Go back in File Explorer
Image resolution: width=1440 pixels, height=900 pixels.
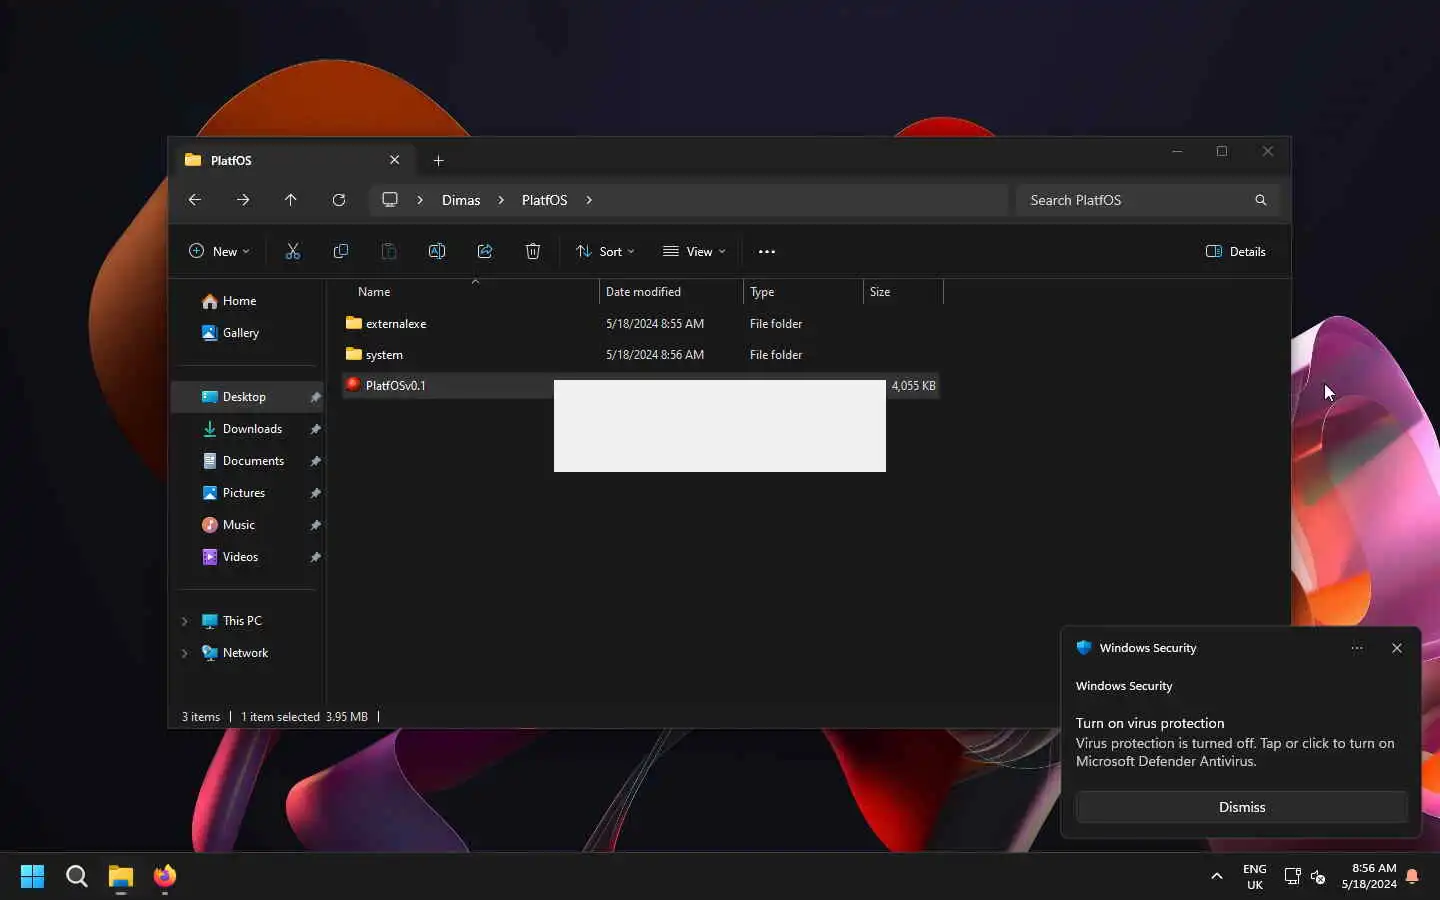click(195, 200)
